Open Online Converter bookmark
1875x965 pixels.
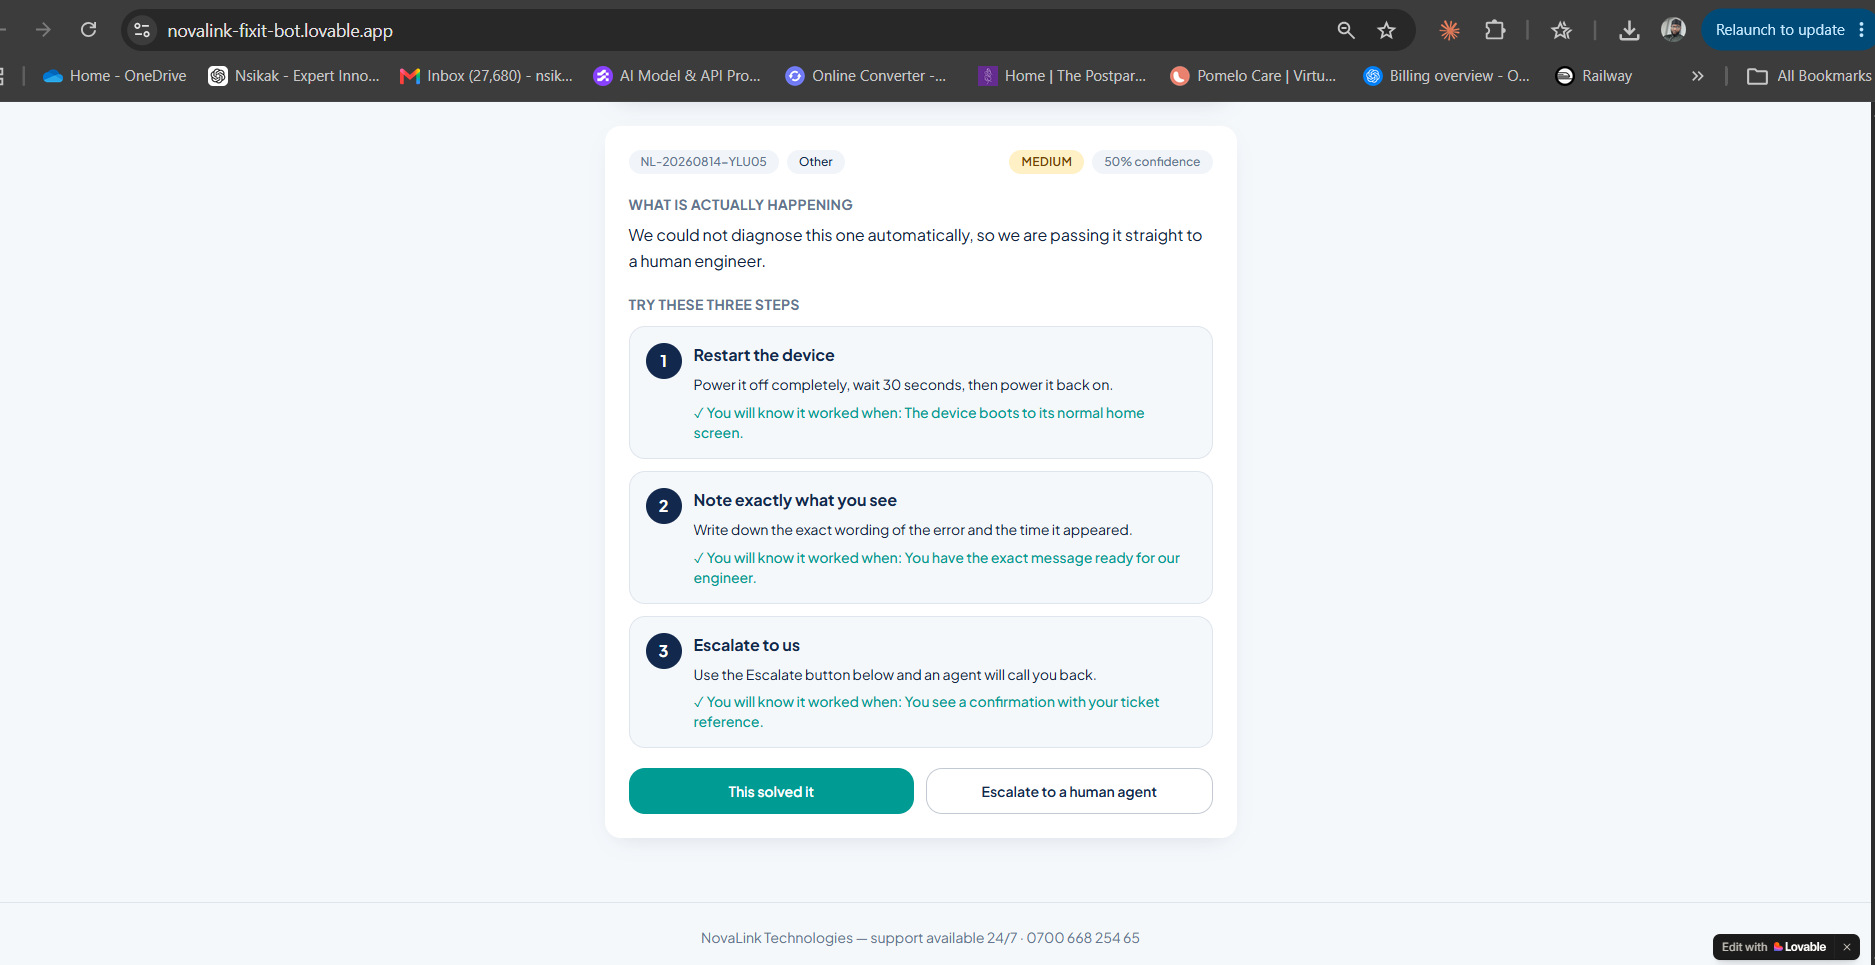click(866, 76)
